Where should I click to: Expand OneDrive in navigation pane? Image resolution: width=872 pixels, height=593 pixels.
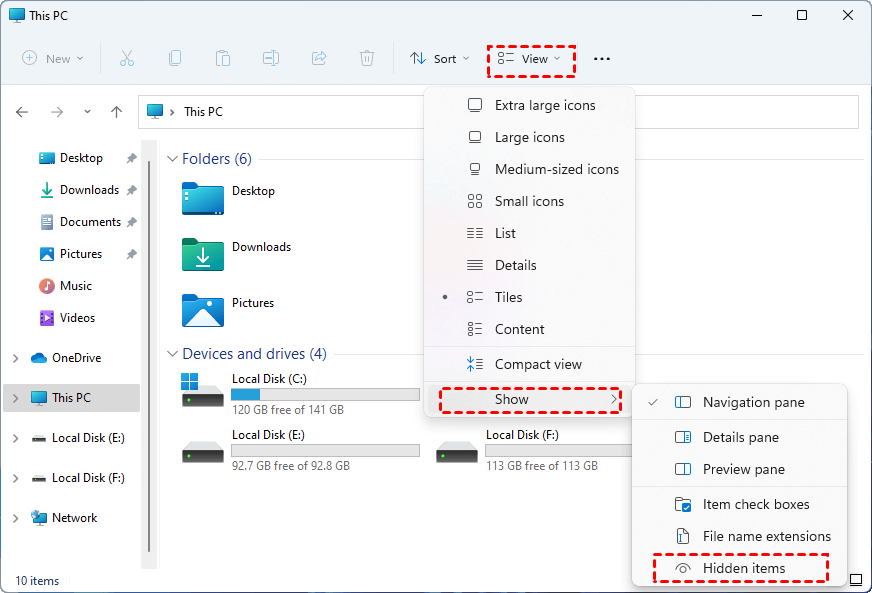click(16, 358)
